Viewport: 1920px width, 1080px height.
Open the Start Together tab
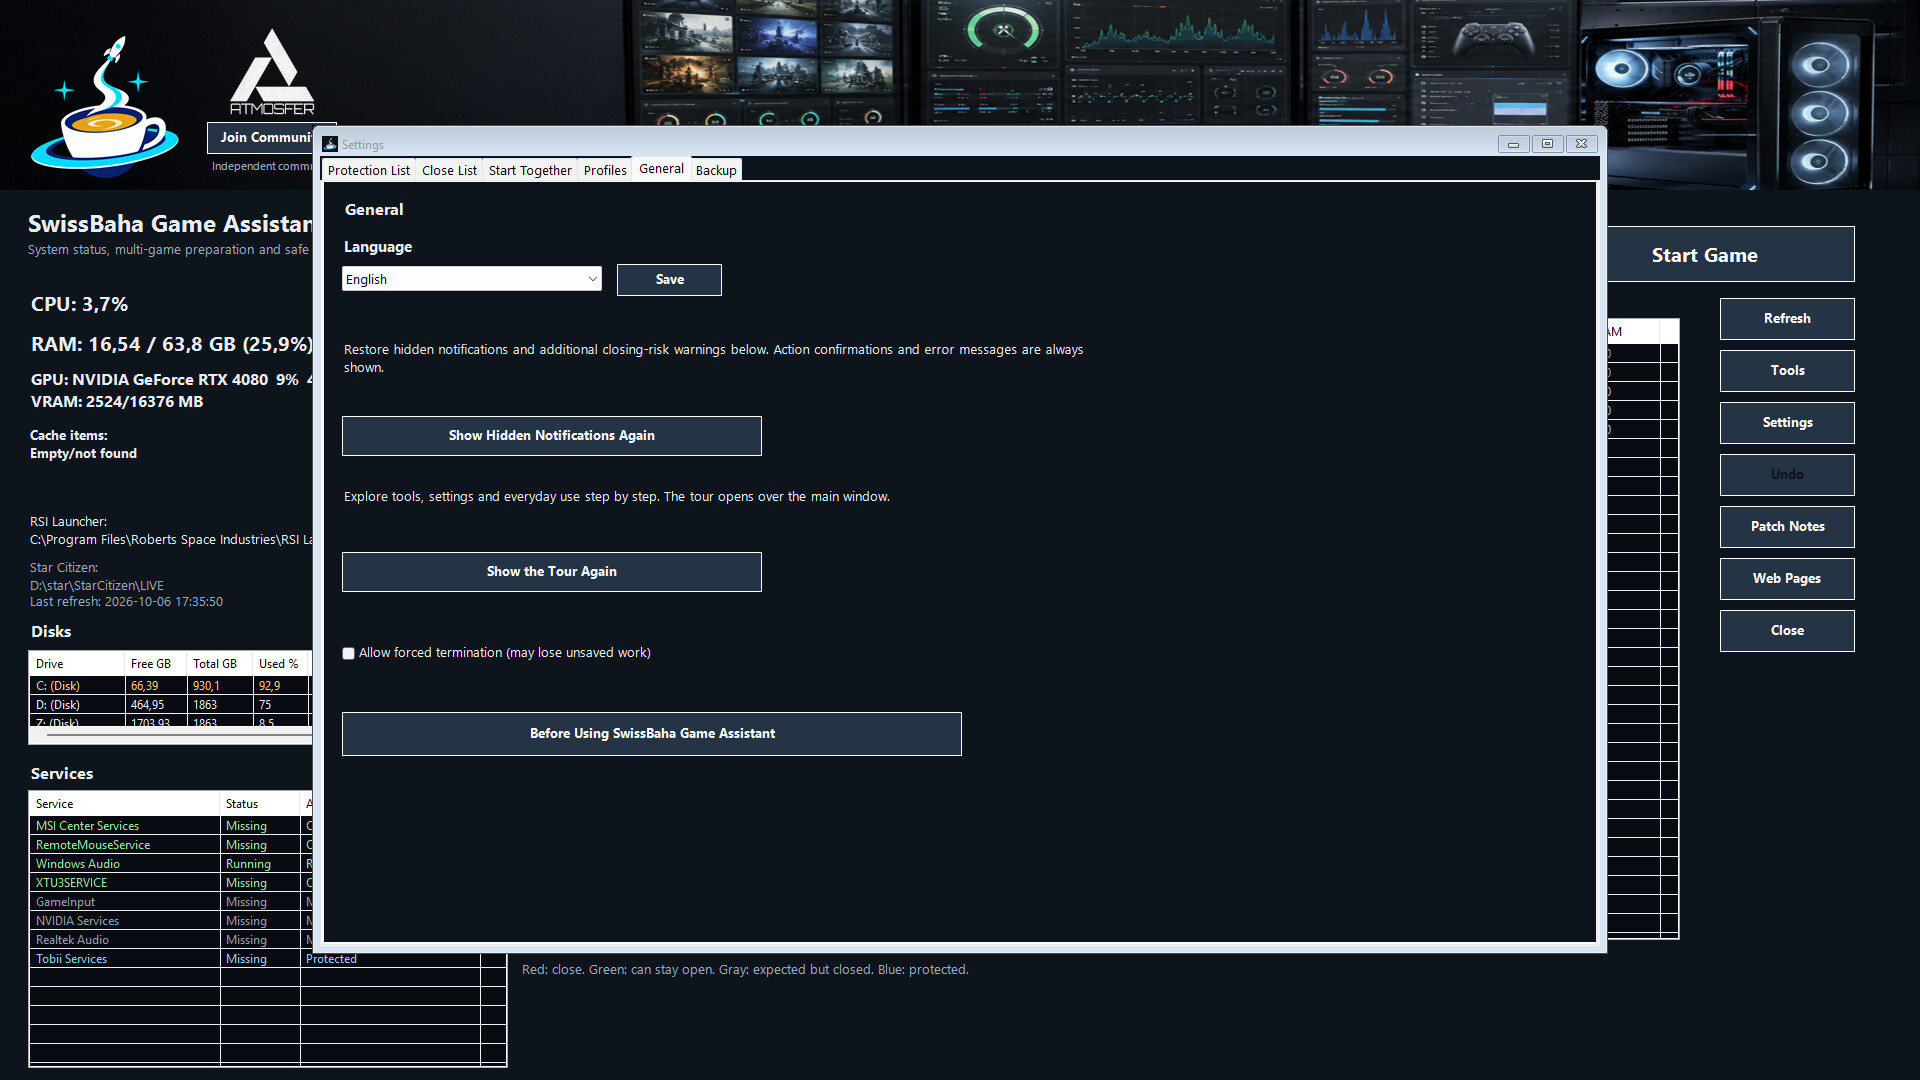pyautogui.click(x=530, y=170)
